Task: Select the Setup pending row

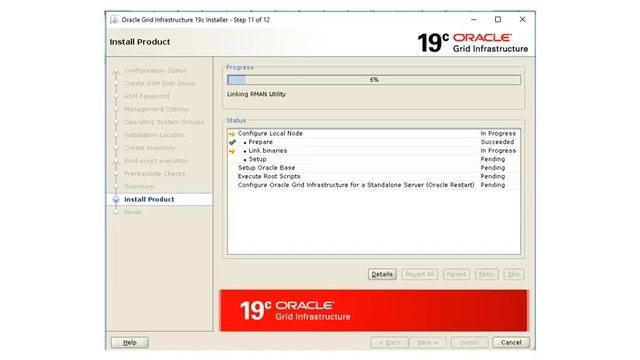Action: point(373,159)
